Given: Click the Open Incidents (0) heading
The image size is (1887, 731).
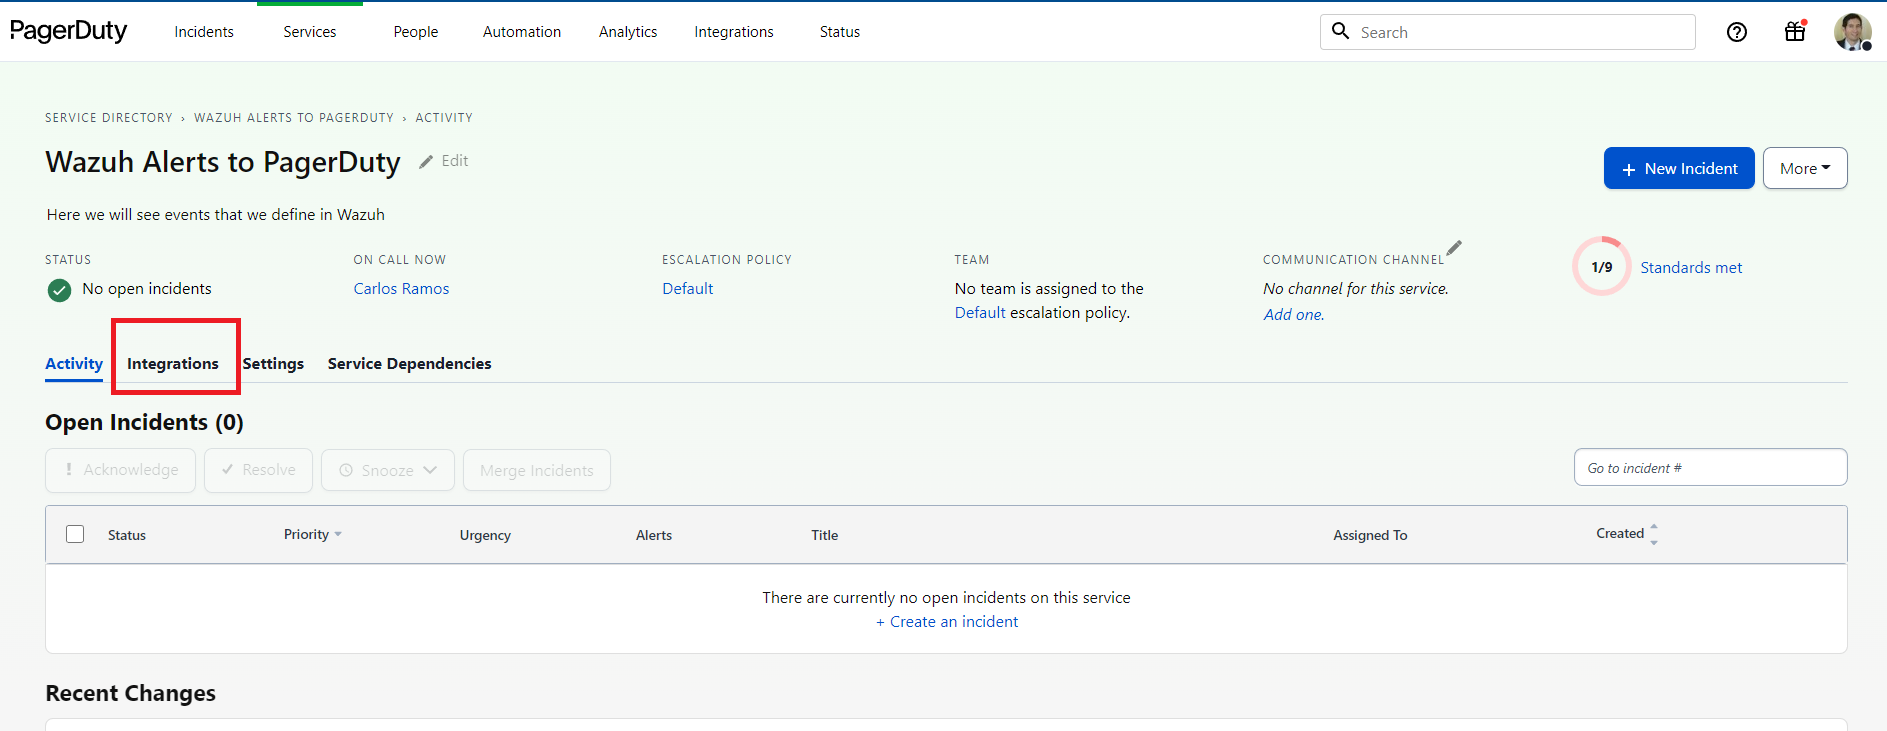Looking at the screenshot, I should [145, 423].
